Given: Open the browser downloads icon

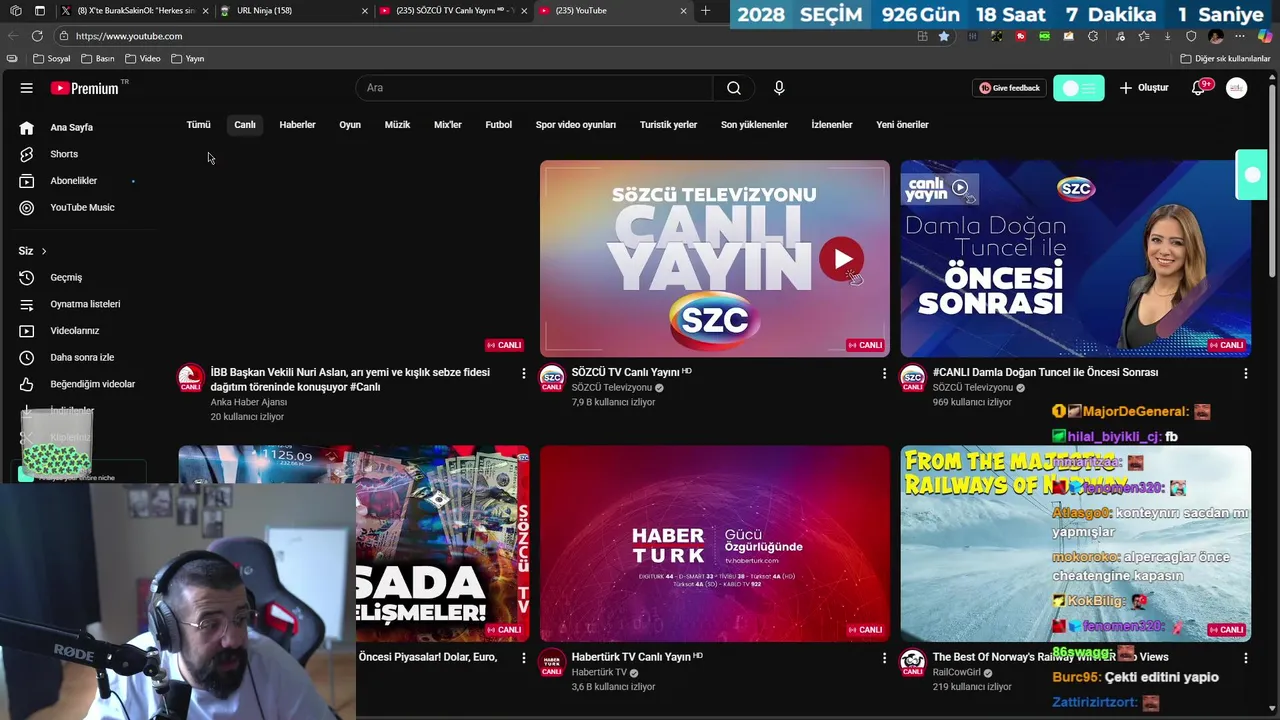Looking at the screenshot, I should click(1167, 36).
